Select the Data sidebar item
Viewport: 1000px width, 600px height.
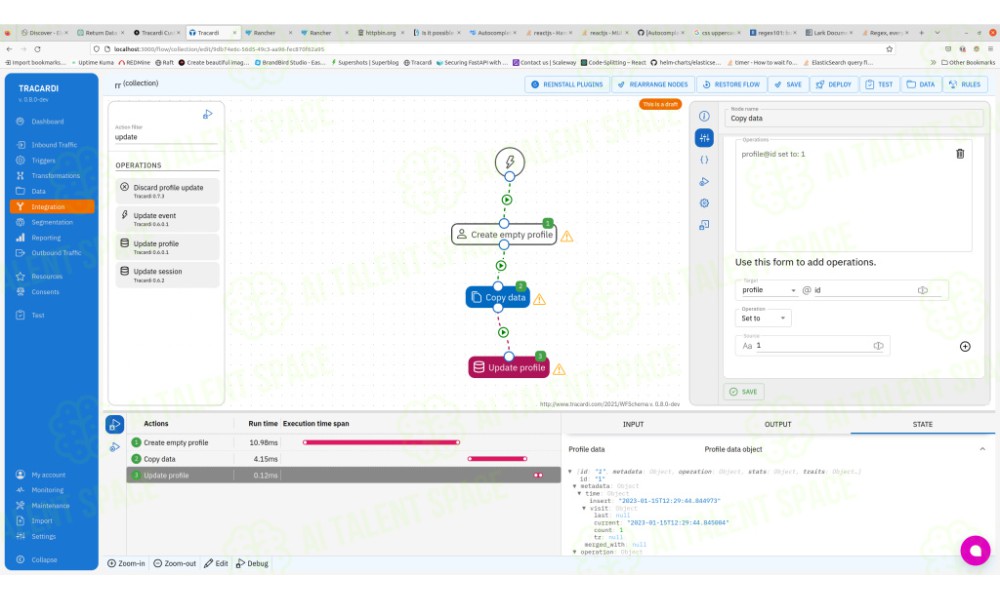38,191
